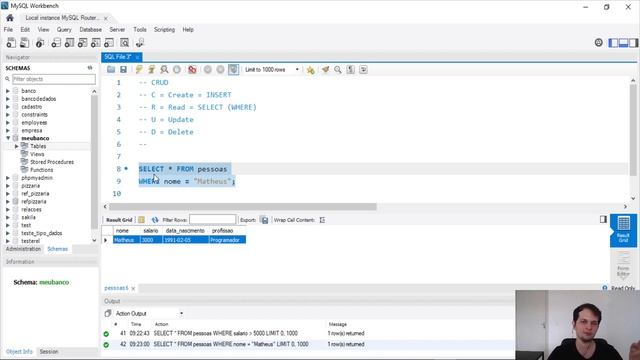Viewport: 640px width, 360px height.
Task: Toggle the bottom output panel visibility
Action: coord(623,43)
